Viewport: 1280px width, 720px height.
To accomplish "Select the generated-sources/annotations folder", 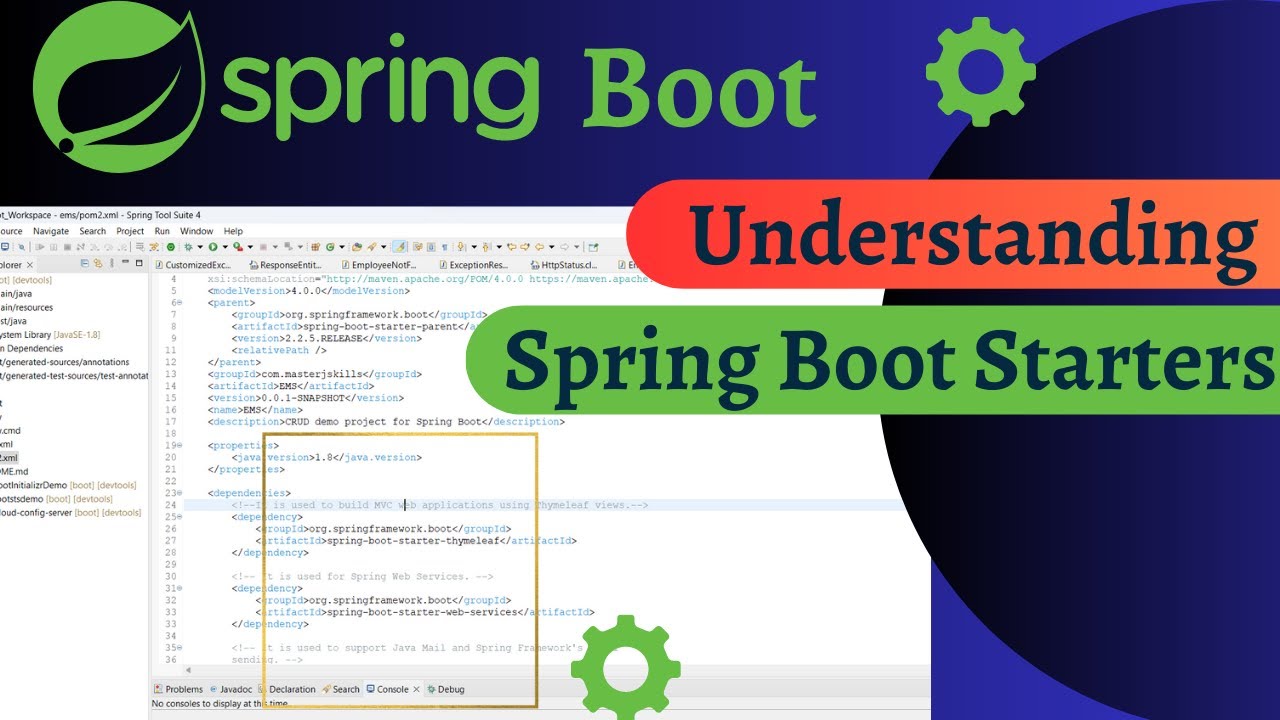I will tap(65, 362).
